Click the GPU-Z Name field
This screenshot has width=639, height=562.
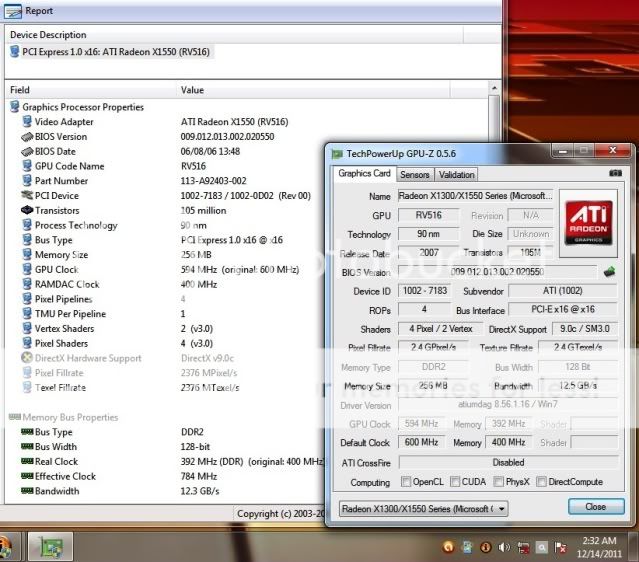tap(476, 196)
